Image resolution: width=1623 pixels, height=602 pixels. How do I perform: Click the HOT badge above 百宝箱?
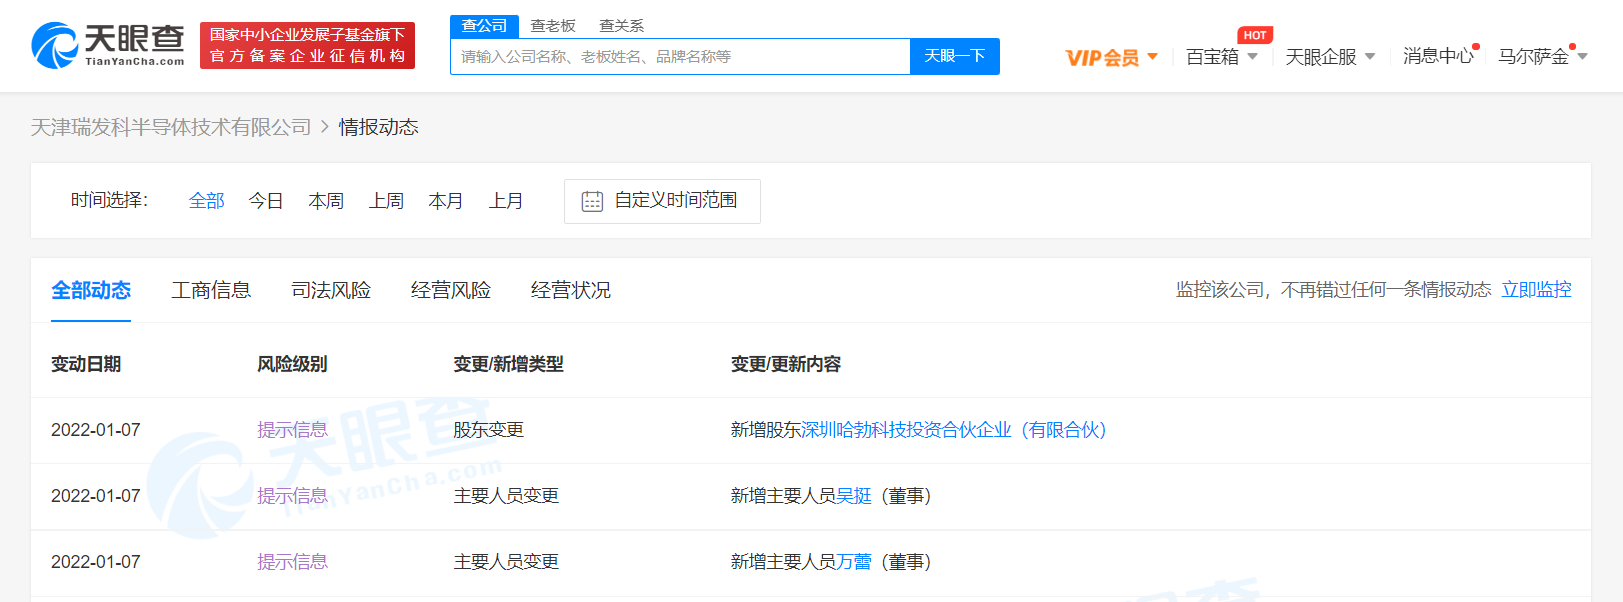pyautogui.click(x=1254, y=35)
